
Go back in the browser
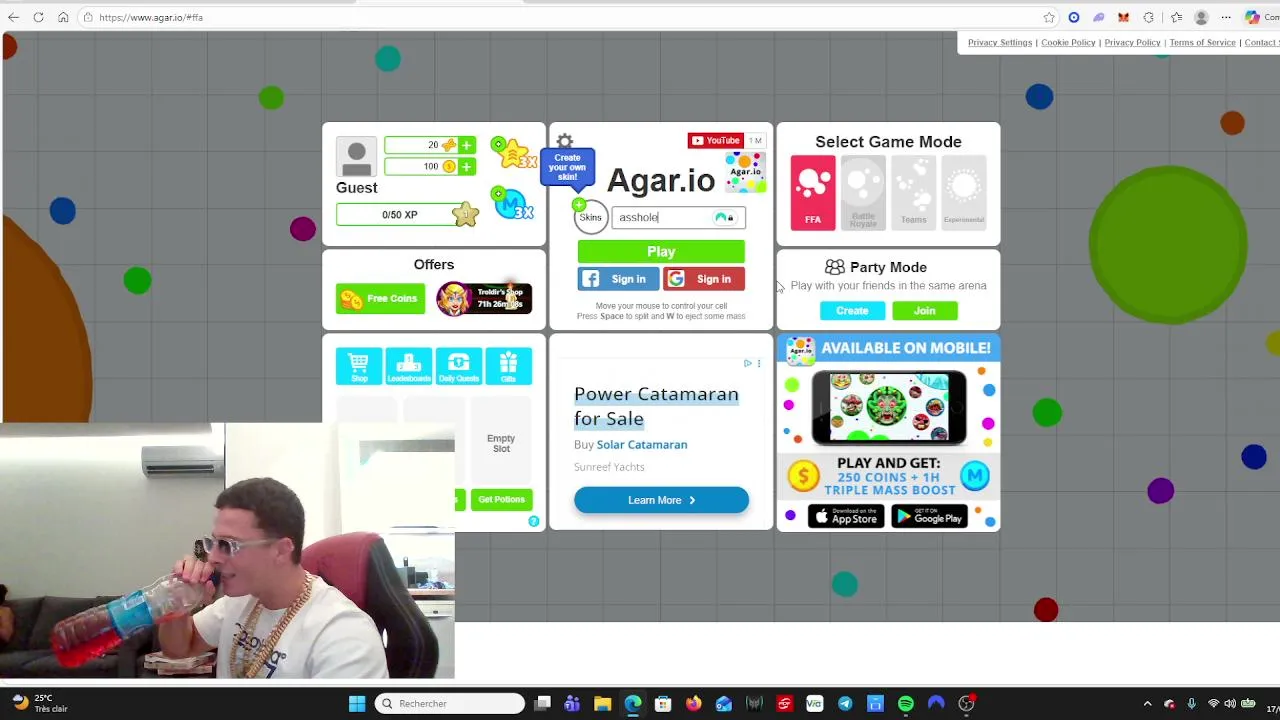pos(13,17)
